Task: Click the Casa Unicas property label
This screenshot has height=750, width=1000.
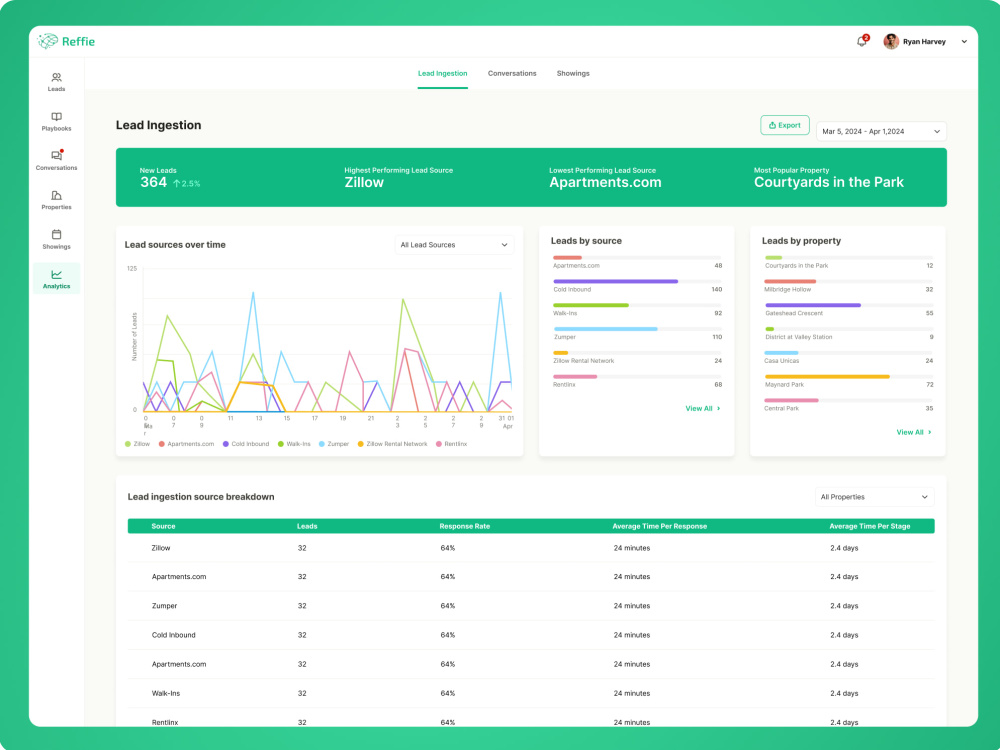Action: pos(781,361)
